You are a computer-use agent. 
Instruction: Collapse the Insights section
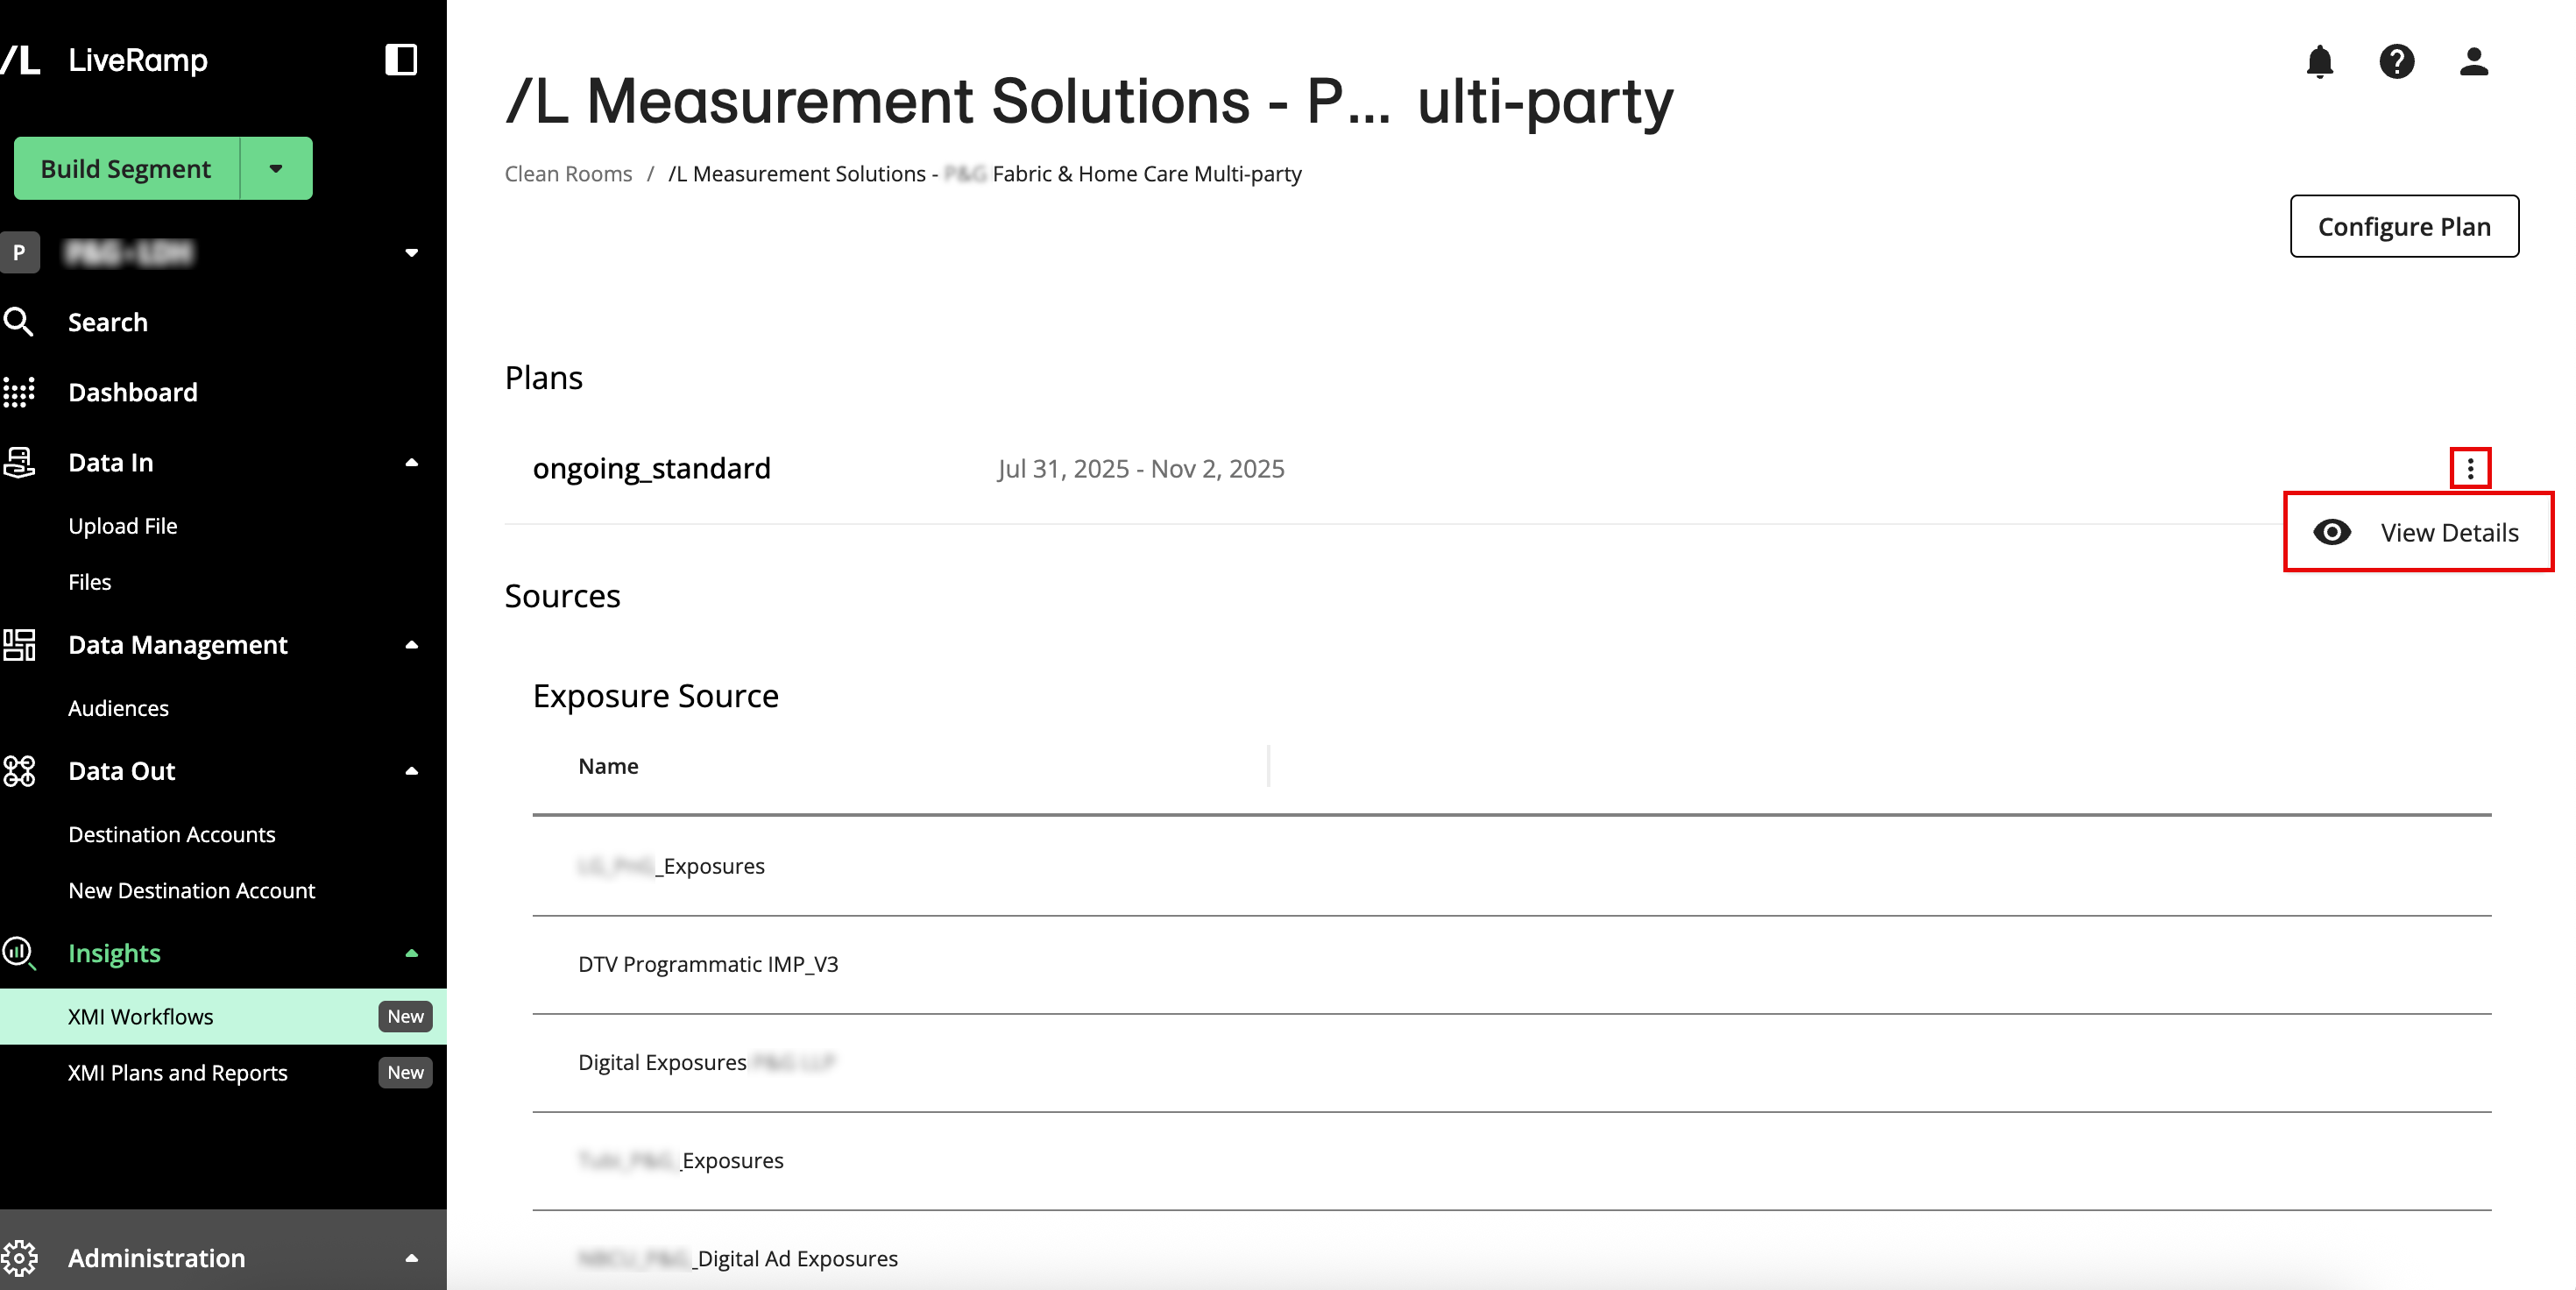point(411,953)
